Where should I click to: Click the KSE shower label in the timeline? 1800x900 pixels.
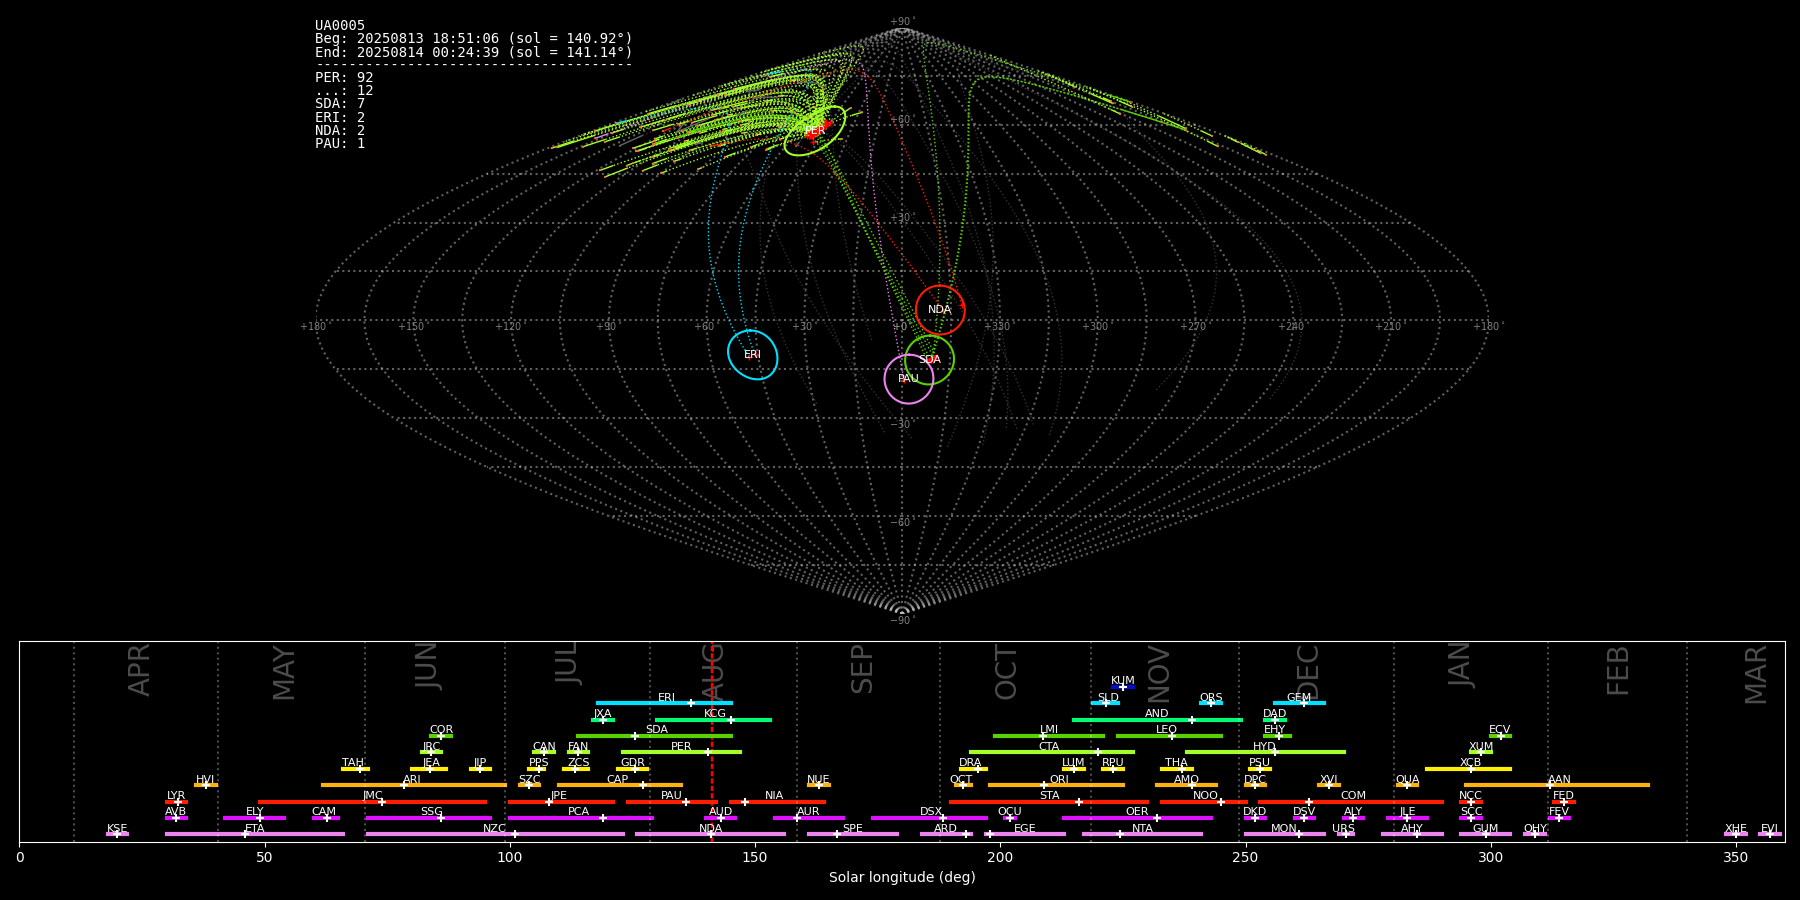117,829
